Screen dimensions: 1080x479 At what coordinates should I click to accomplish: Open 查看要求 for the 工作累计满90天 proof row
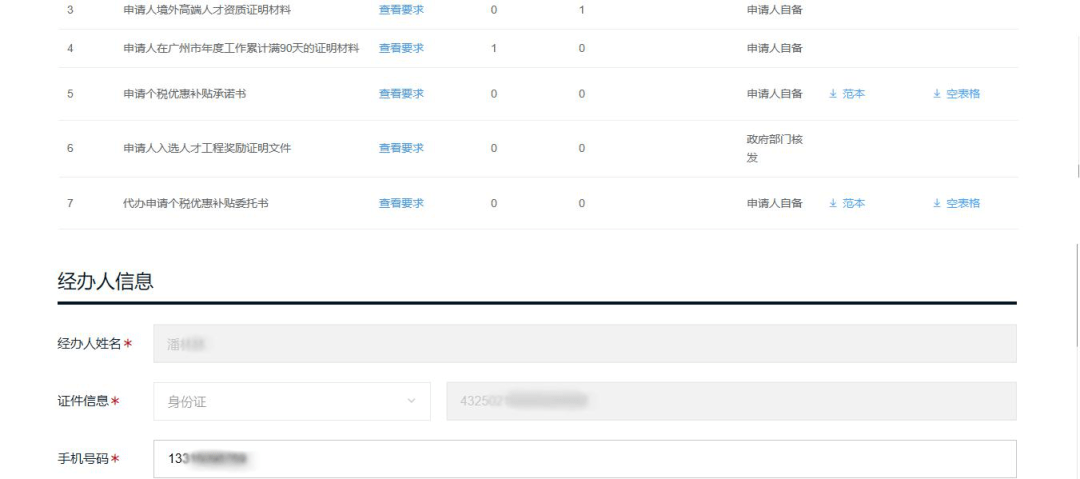(x=401, y=48)
